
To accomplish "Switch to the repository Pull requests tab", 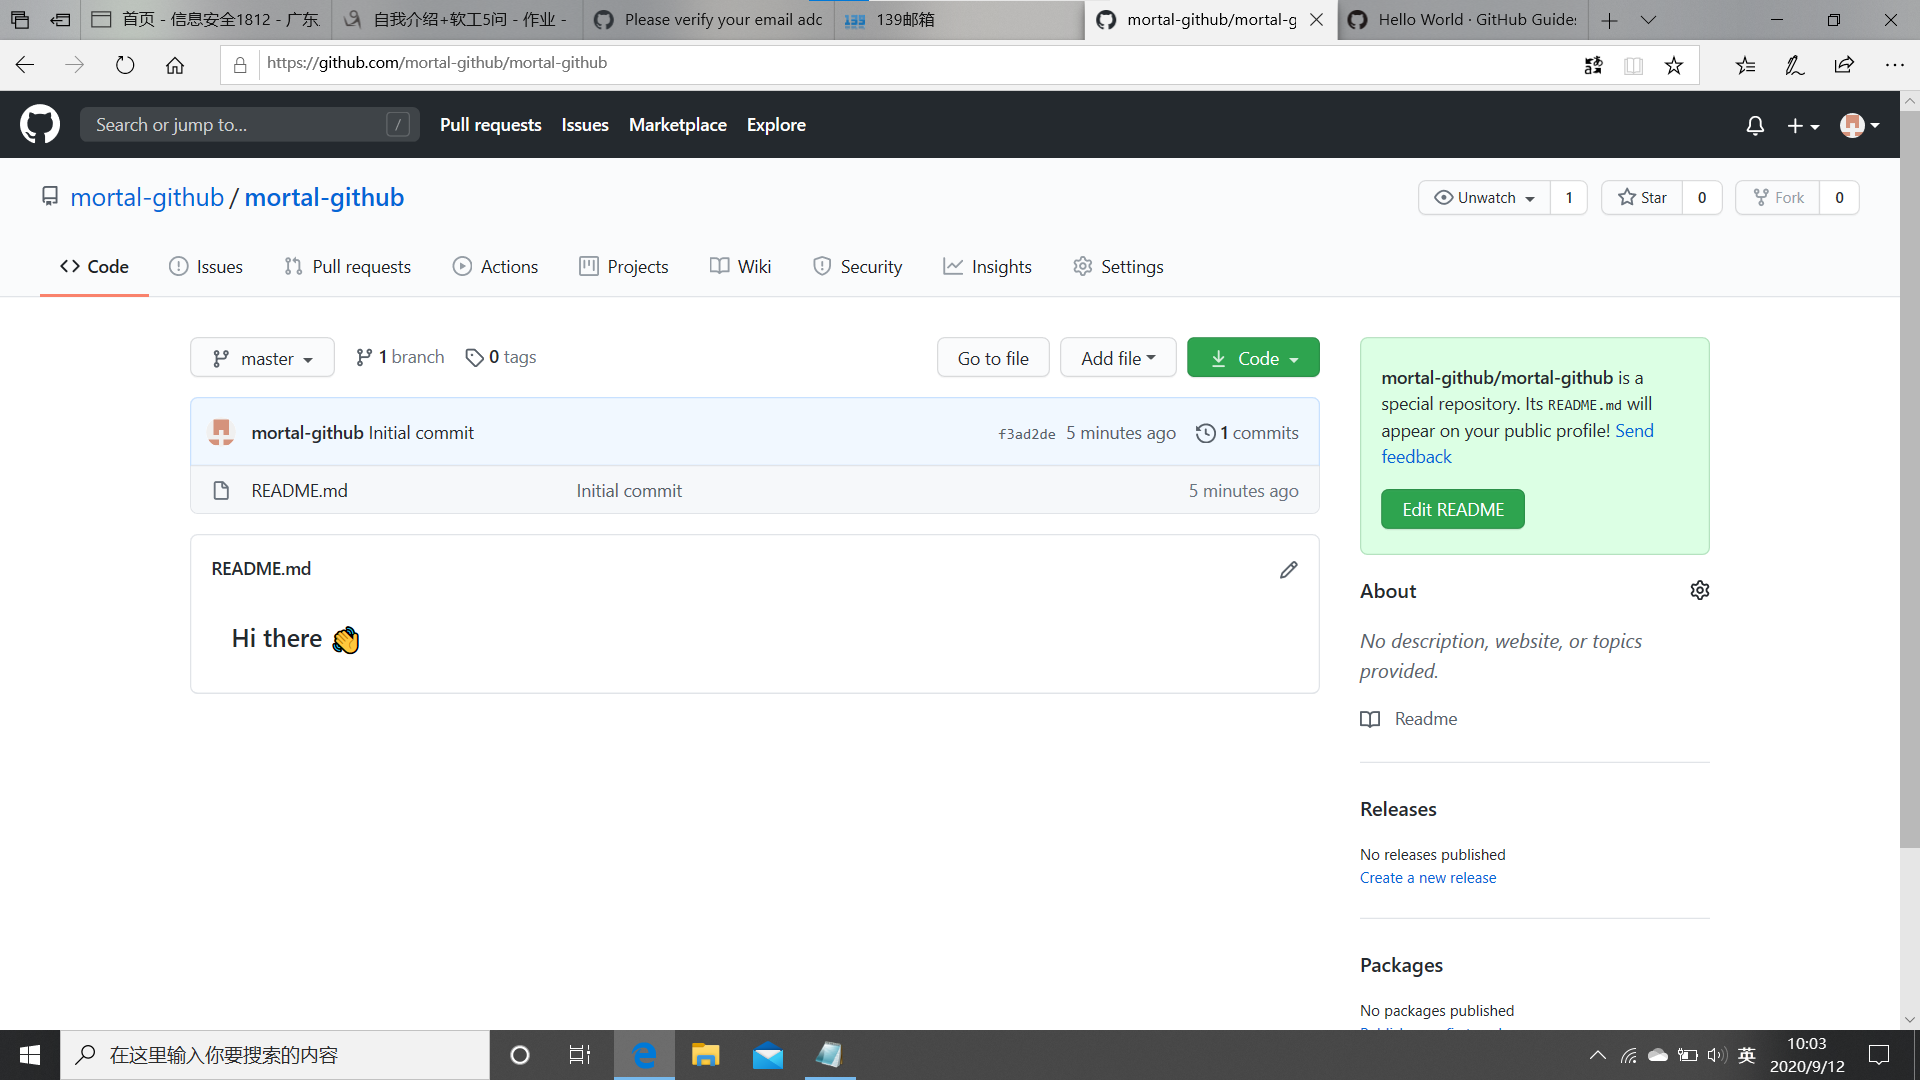I will (x=348, y=267).
